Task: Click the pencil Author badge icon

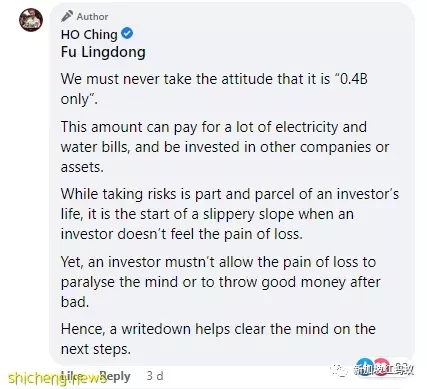Action: 67,16
